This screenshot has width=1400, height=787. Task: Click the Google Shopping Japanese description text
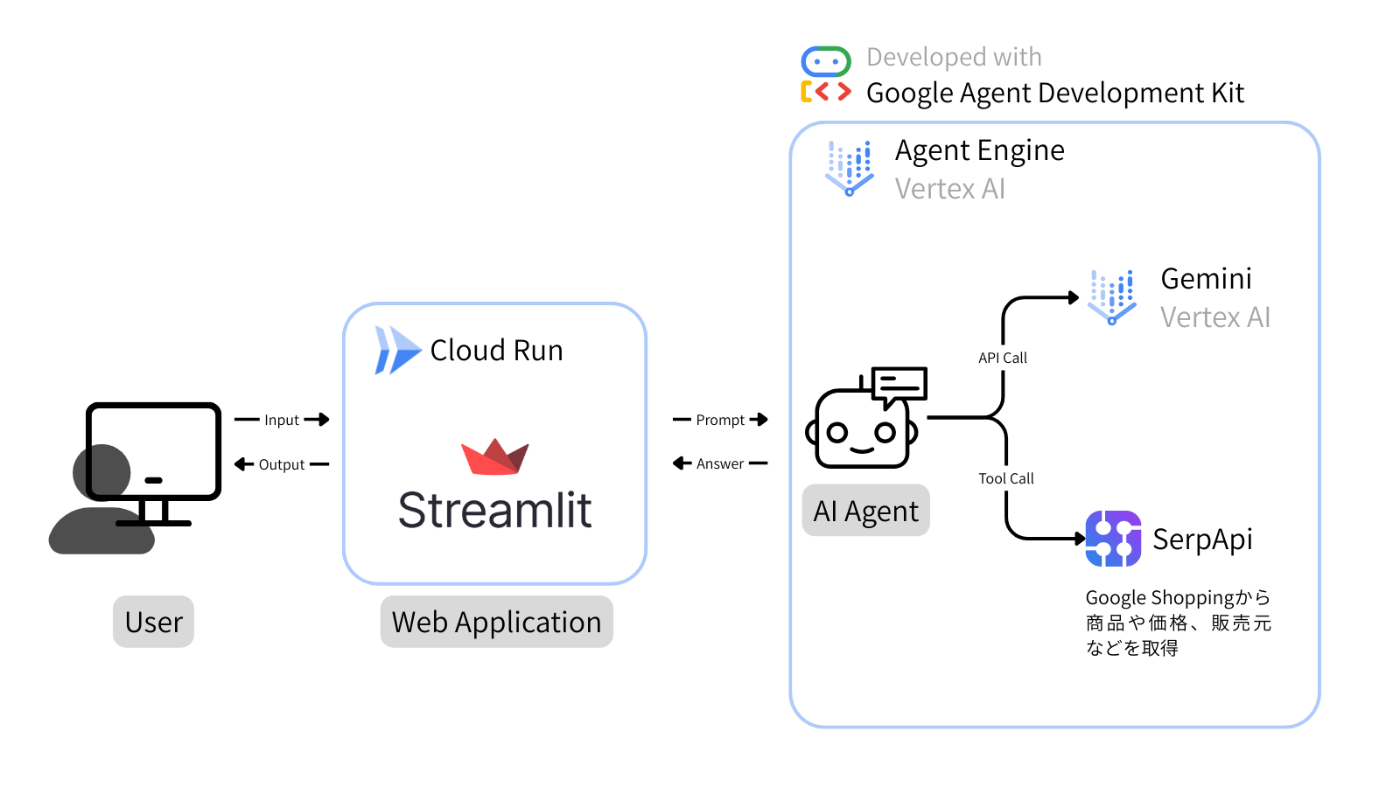(x=1178, y=622)
